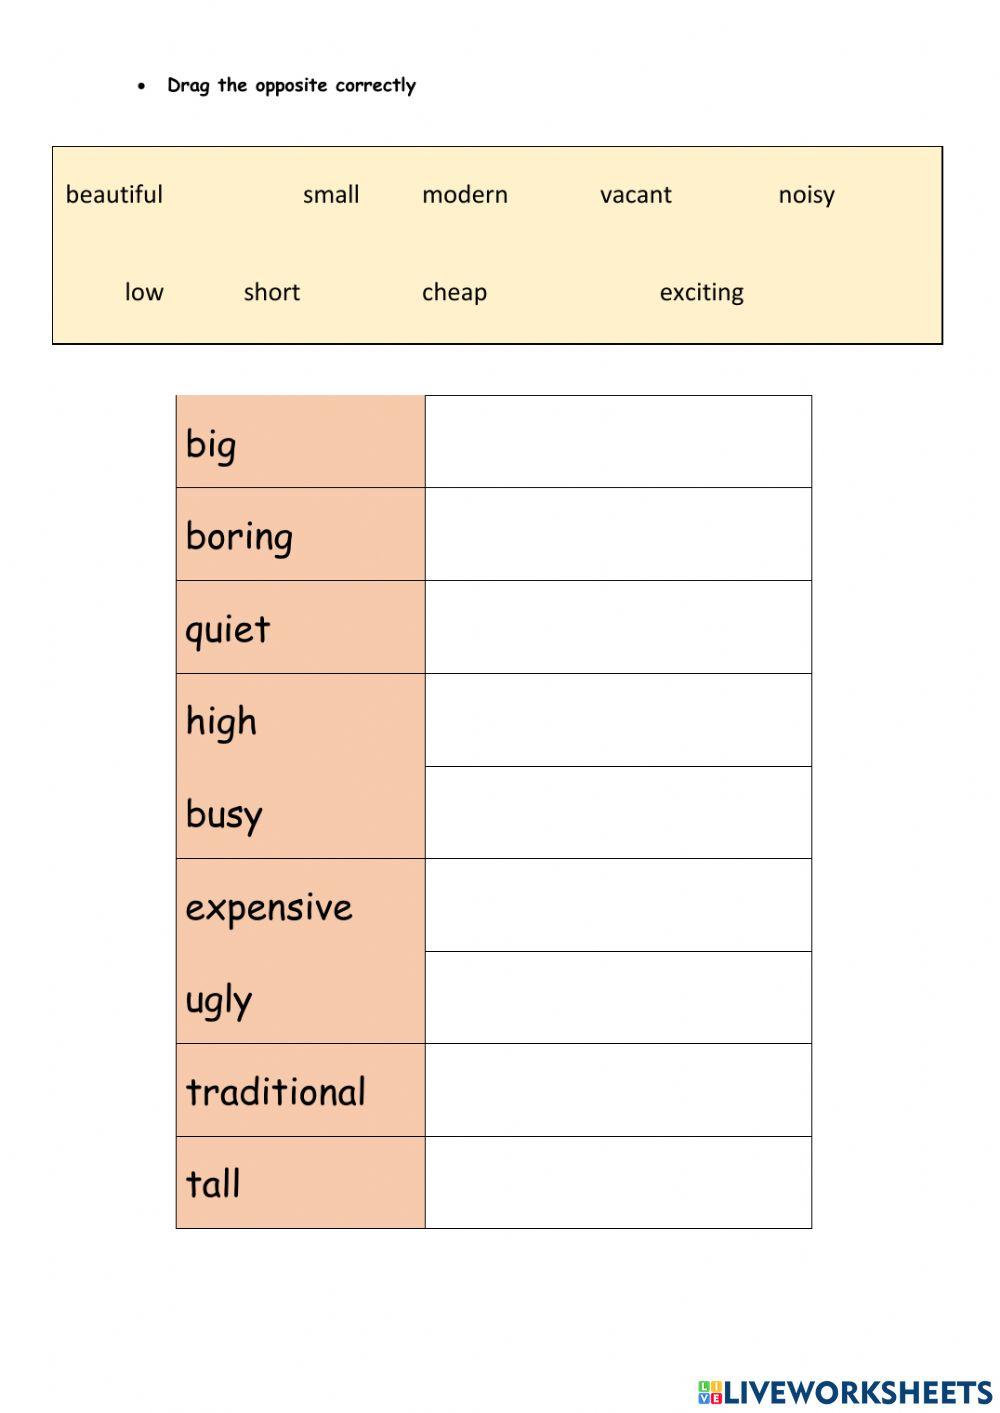Select the draggable word 'low'

coord(144,292)
